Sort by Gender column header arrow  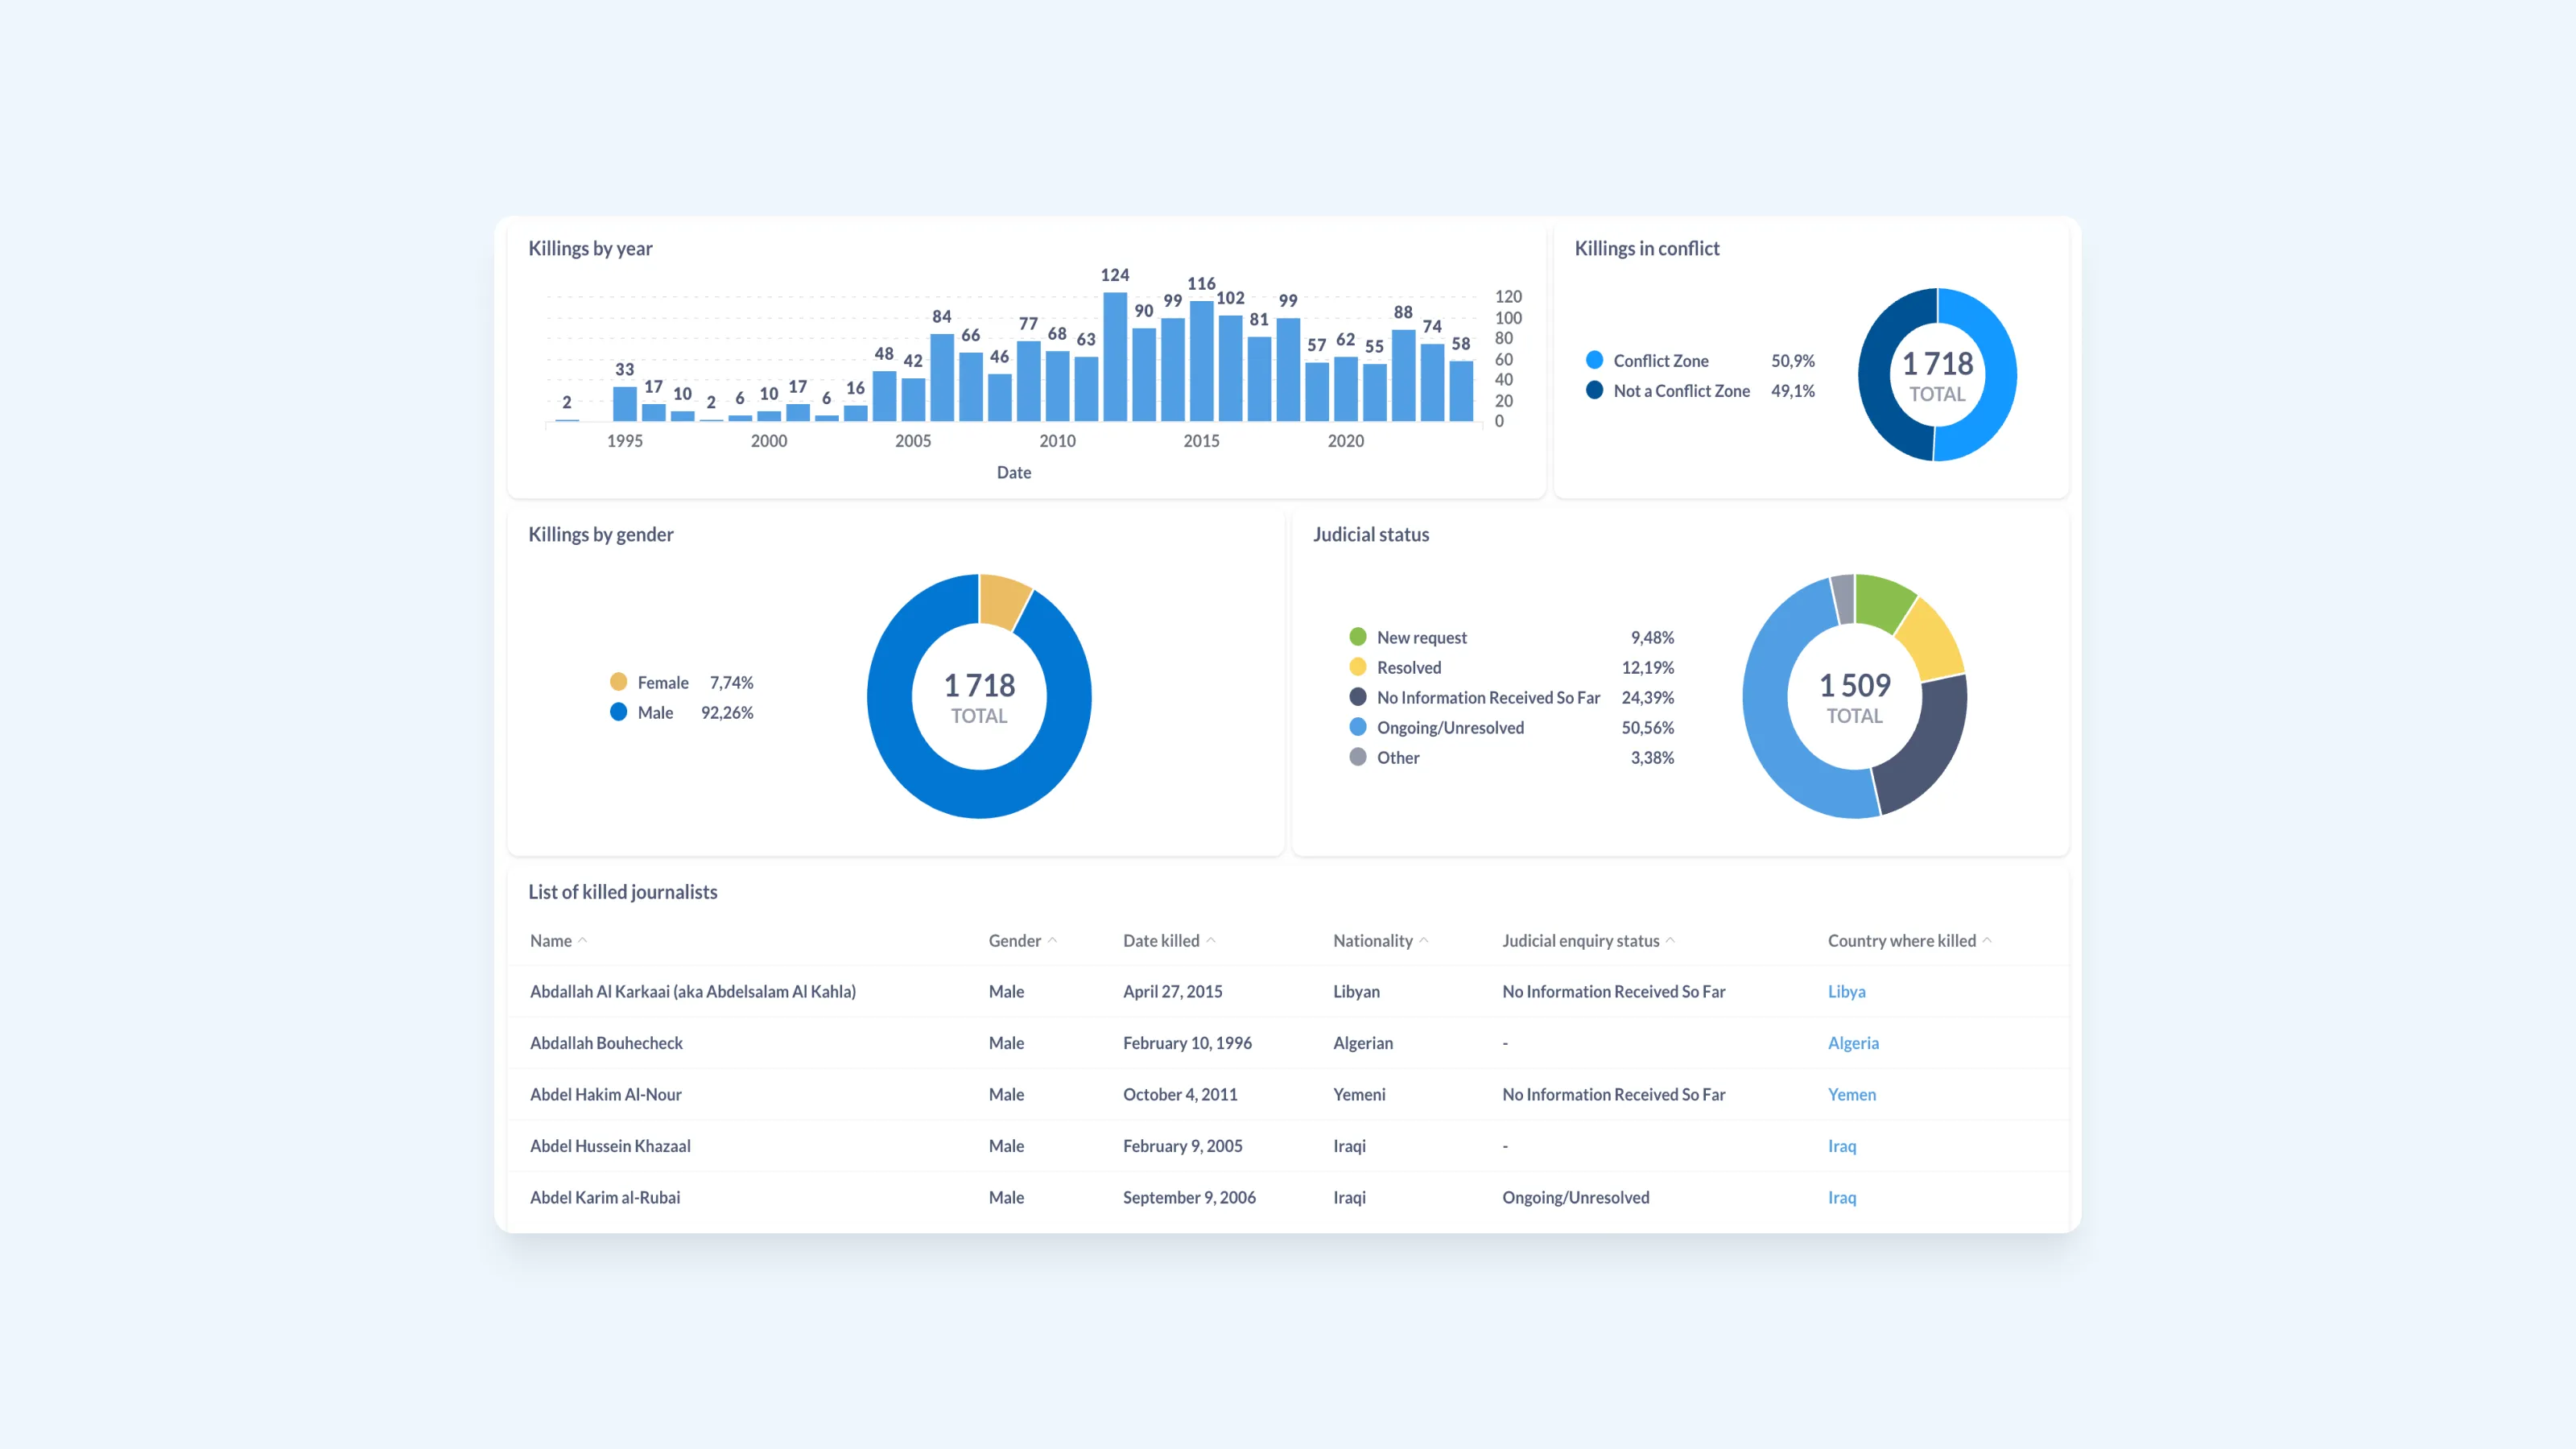coord(1052,940)
